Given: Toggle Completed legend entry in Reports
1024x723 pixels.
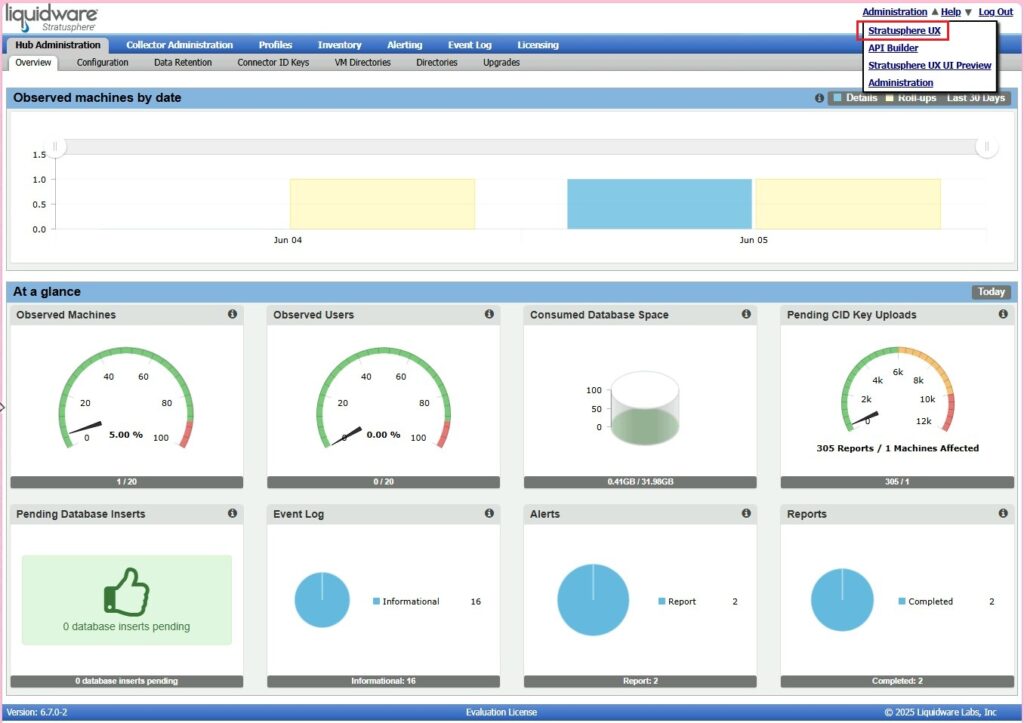Looking at the screenshot, I should pos(925,602).
